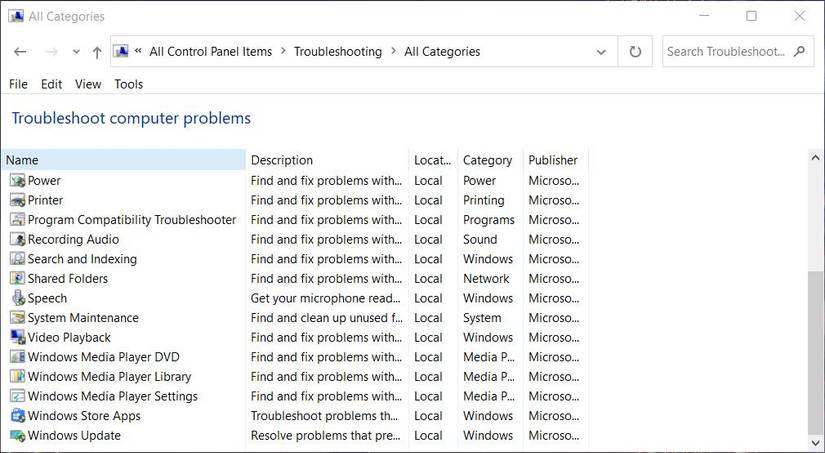The image size is (825, 453).
Task: Open the Printer troubleshooter icon
Action: 17,200
